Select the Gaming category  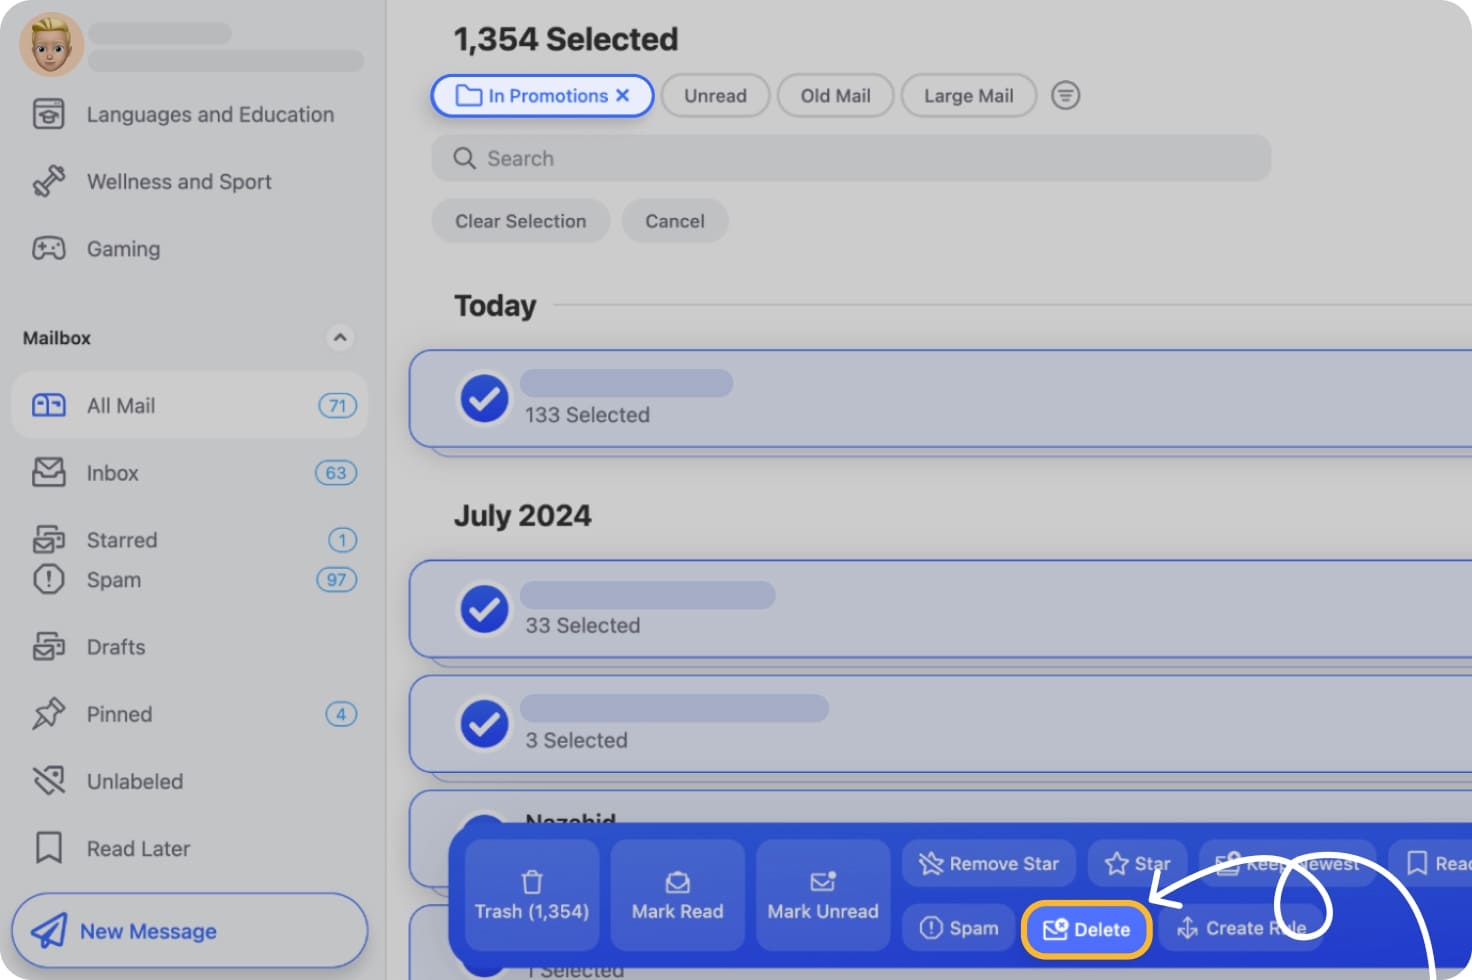pos(122,249)
